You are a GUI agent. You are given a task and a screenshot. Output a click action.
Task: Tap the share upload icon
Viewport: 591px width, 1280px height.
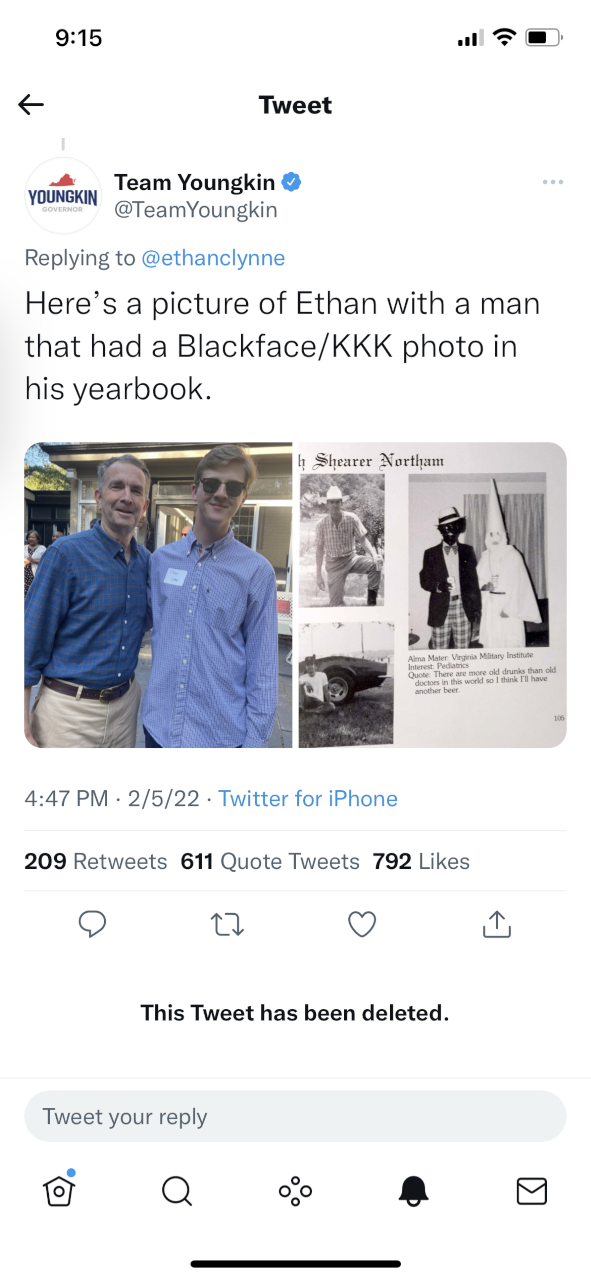click(496, 925)
